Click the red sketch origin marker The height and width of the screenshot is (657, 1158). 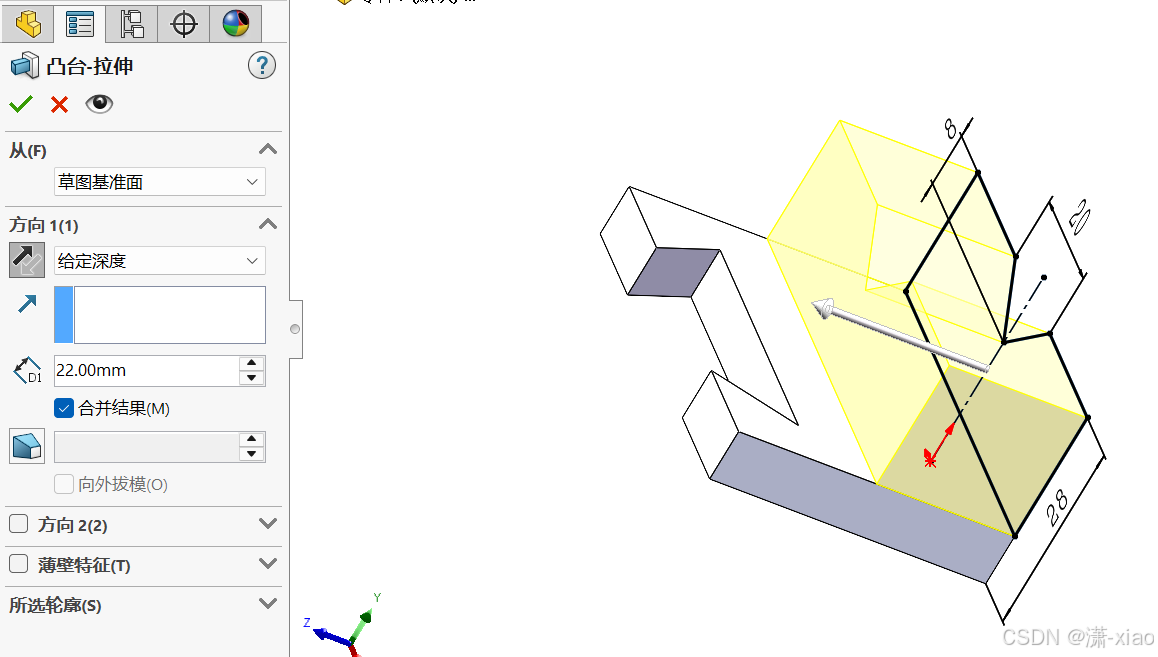pos(930,460)
